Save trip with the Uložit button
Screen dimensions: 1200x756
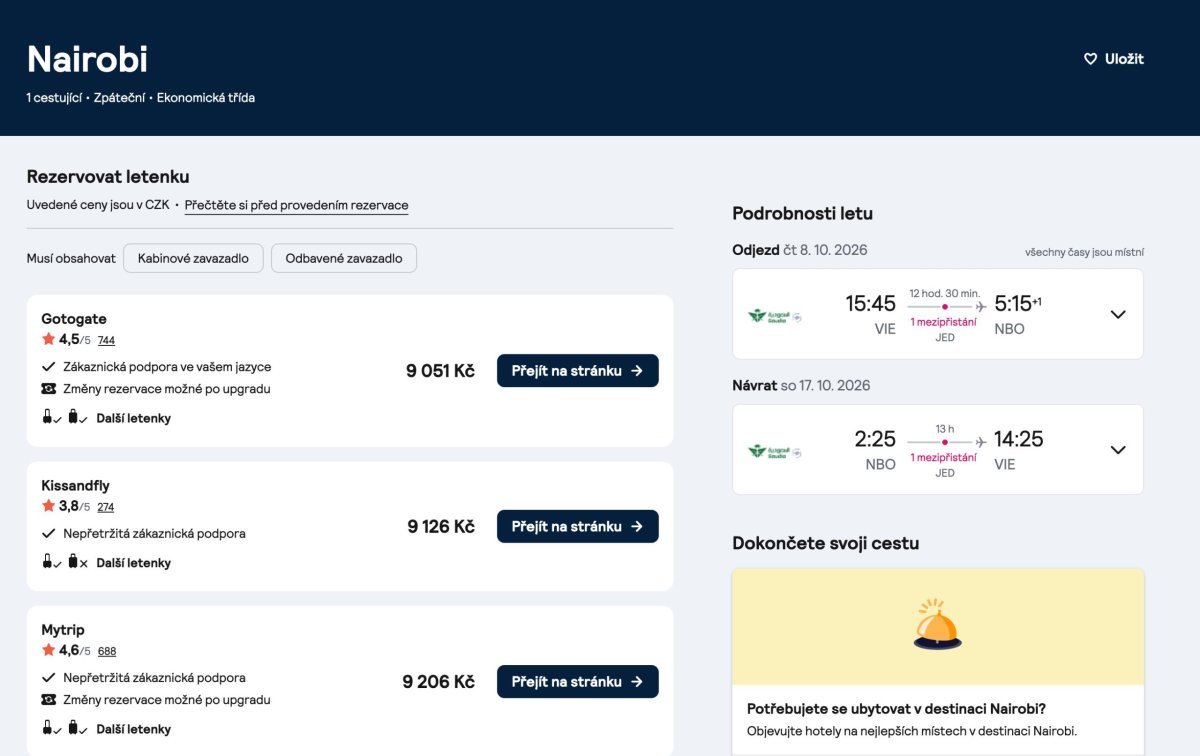(x=1114, y=59)
